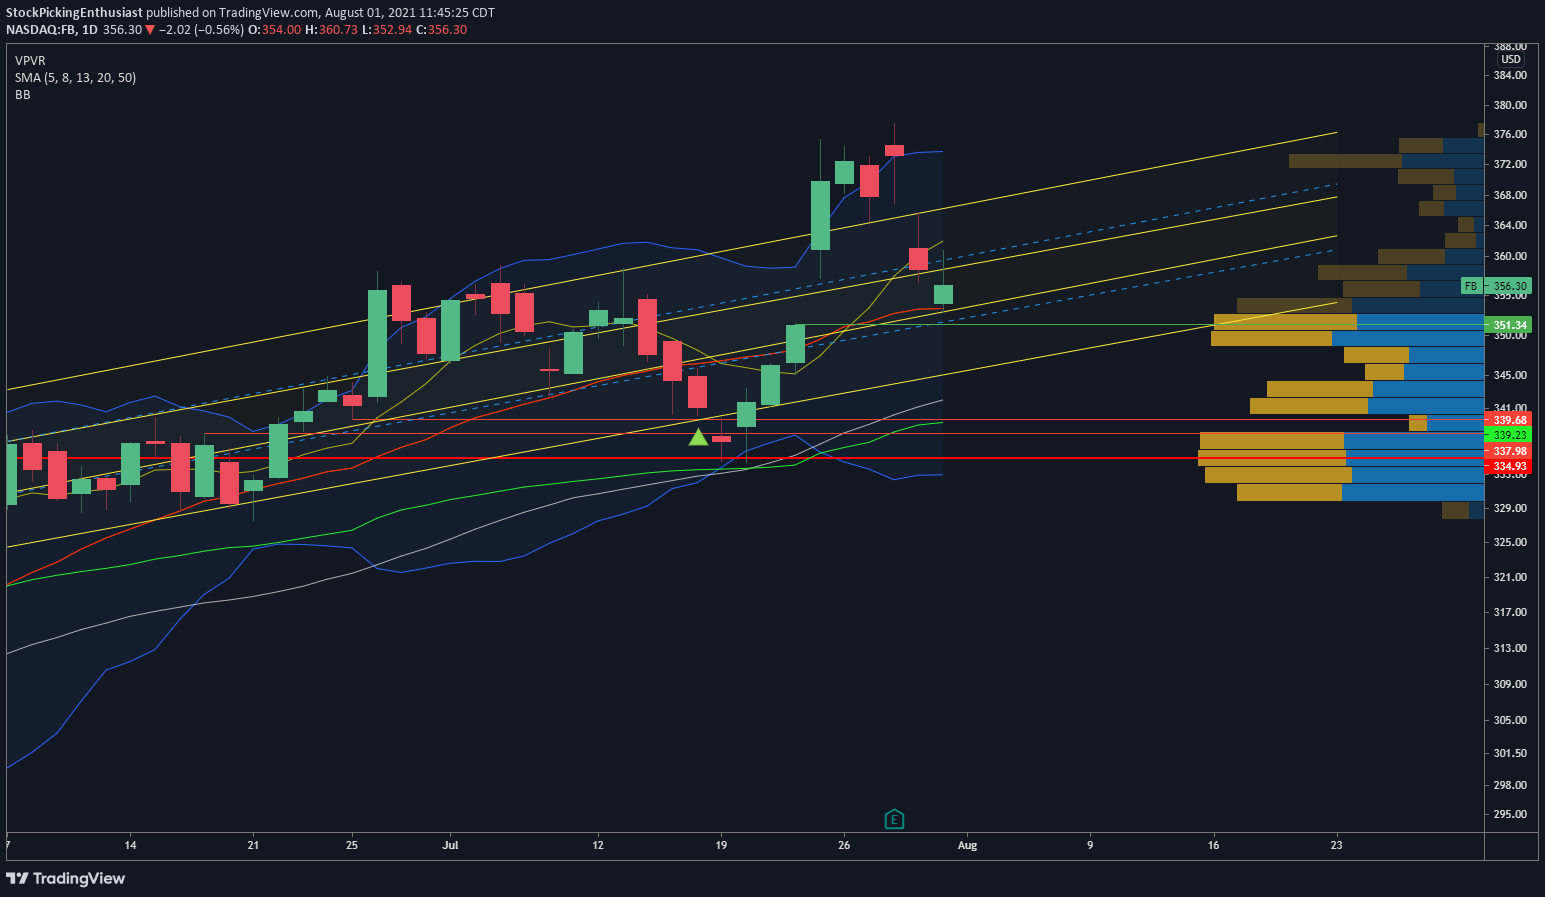
Task: Click the 295.00 price scale label
Action: coord(1510,814)
